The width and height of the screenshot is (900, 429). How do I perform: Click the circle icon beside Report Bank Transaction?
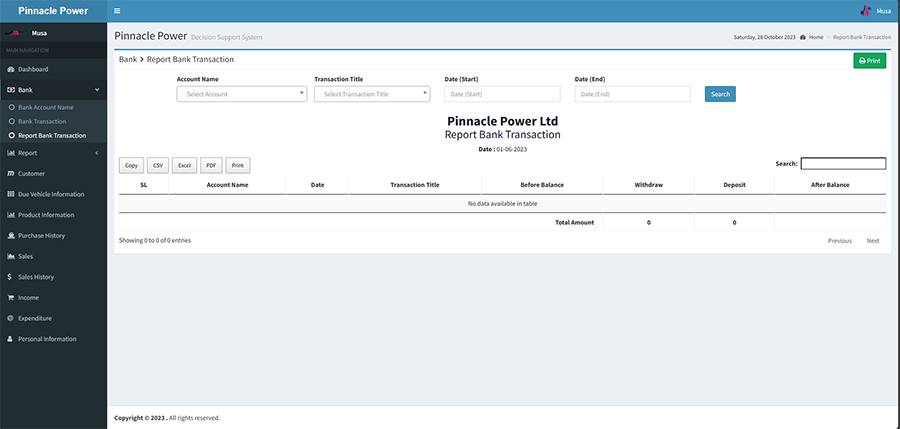tap(11, 136)
